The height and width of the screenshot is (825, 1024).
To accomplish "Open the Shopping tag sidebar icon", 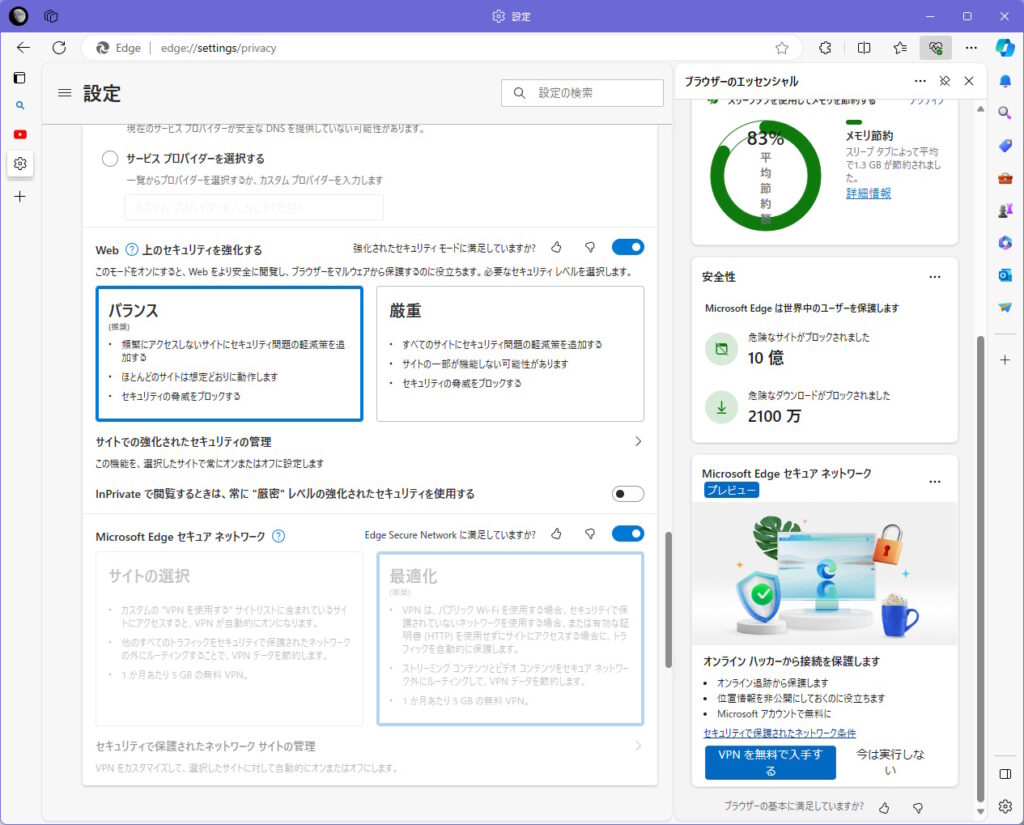I will click(x=1005, y=145).
